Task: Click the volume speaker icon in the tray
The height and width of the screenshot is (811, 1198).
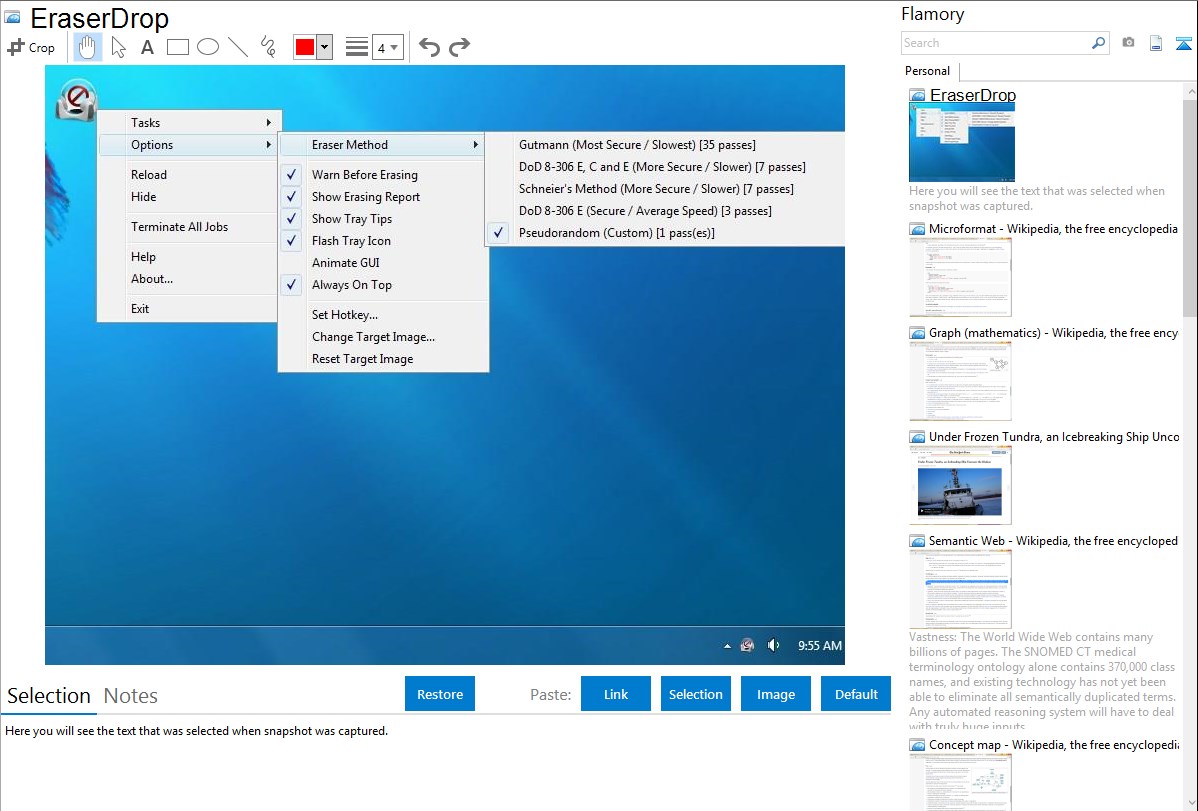Action: [773, 645]
